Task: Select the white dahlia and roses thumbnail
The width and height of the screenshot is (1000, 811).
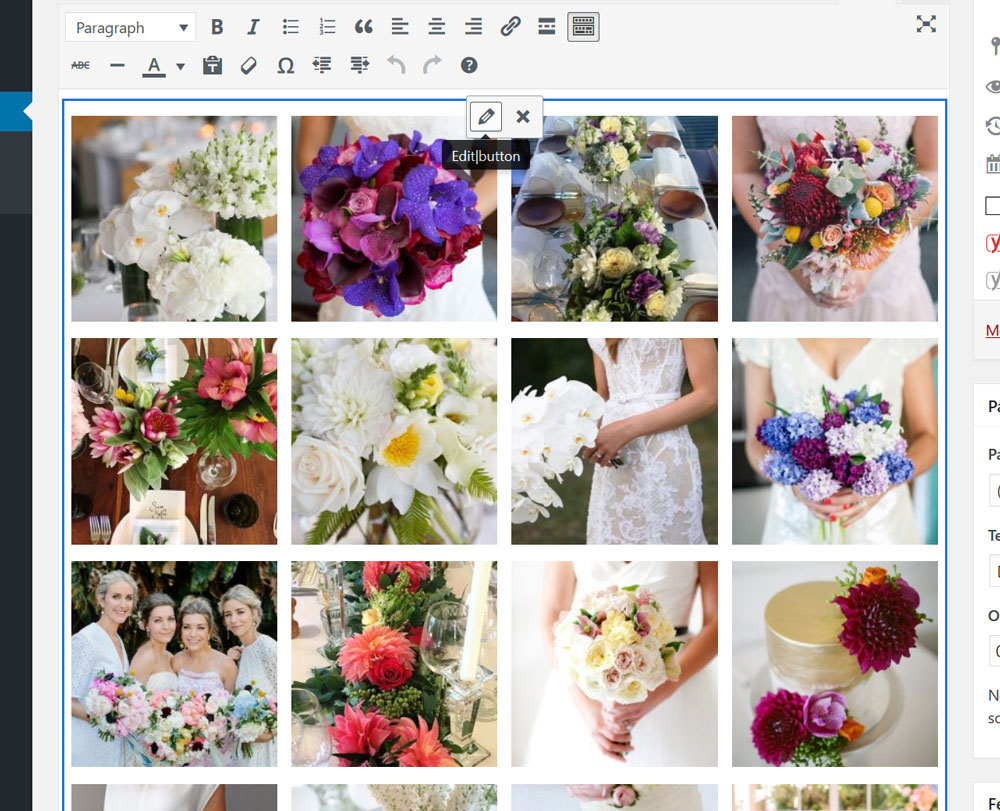Action: (394, 441)
